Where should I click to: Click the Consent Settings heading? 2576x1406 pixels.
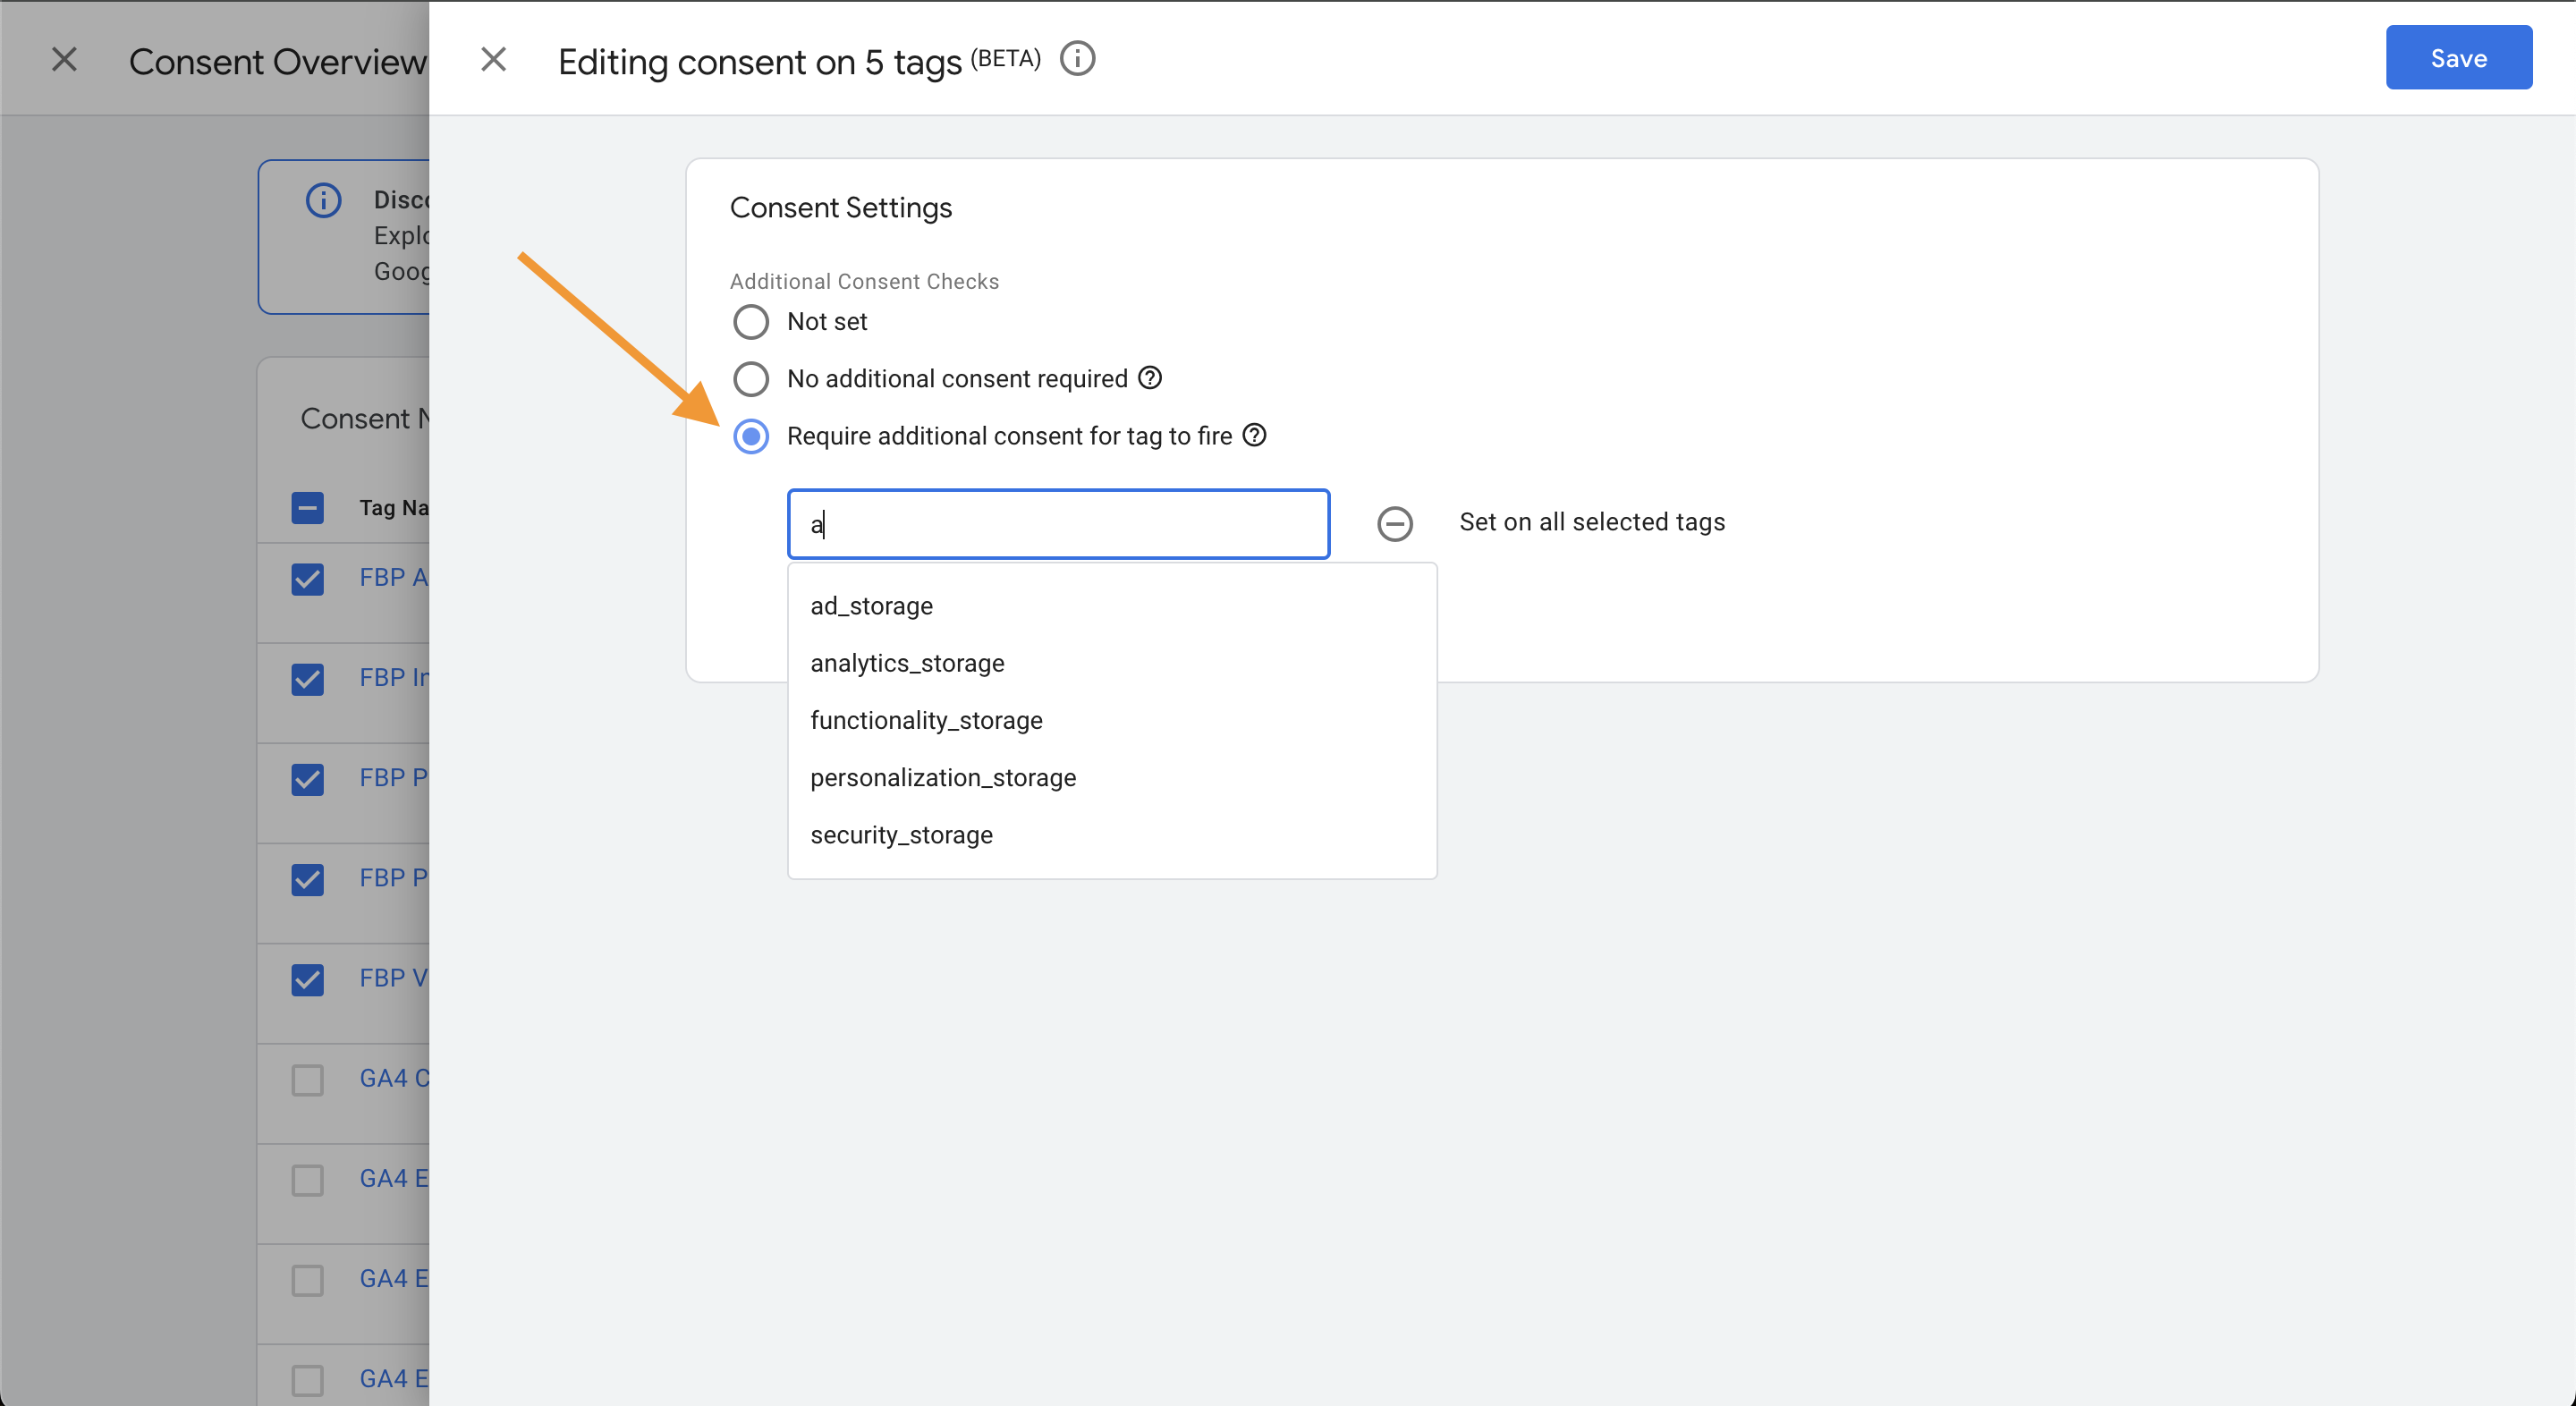tap(840, 207)
